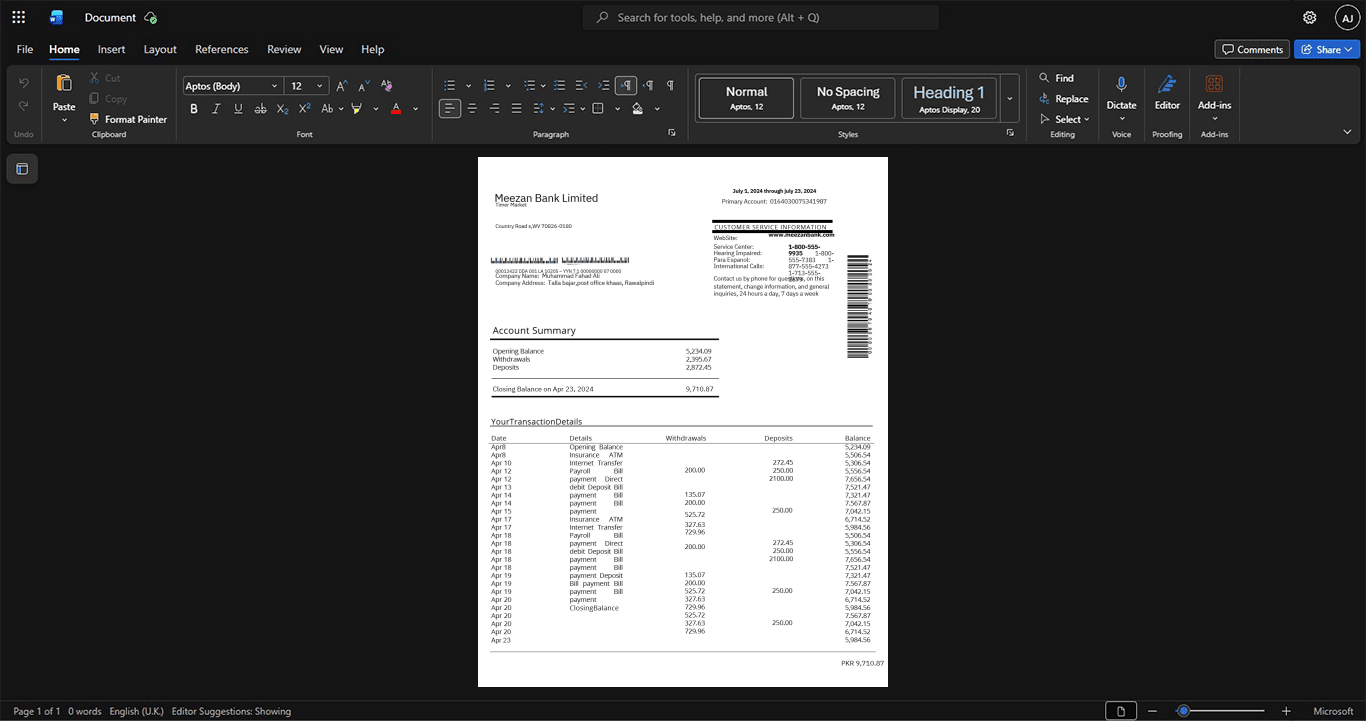
Task: Click the Dictate microphone icon
Action: [x=1121, y=84]
